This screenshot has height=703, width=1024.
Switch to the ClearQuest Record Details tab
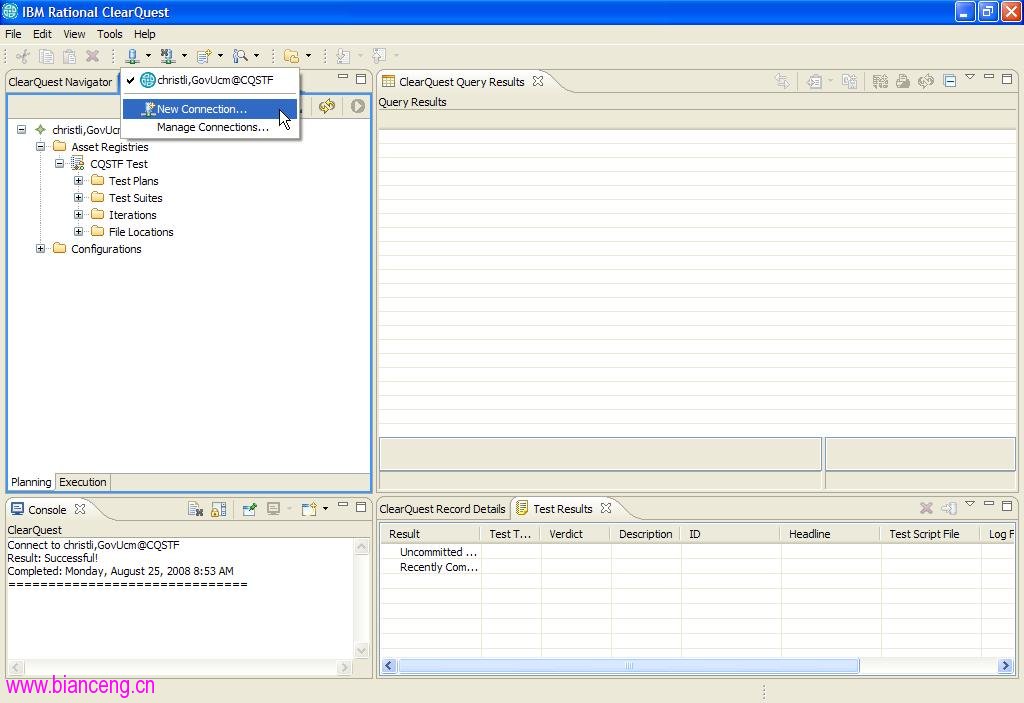[x=442, y=509]
